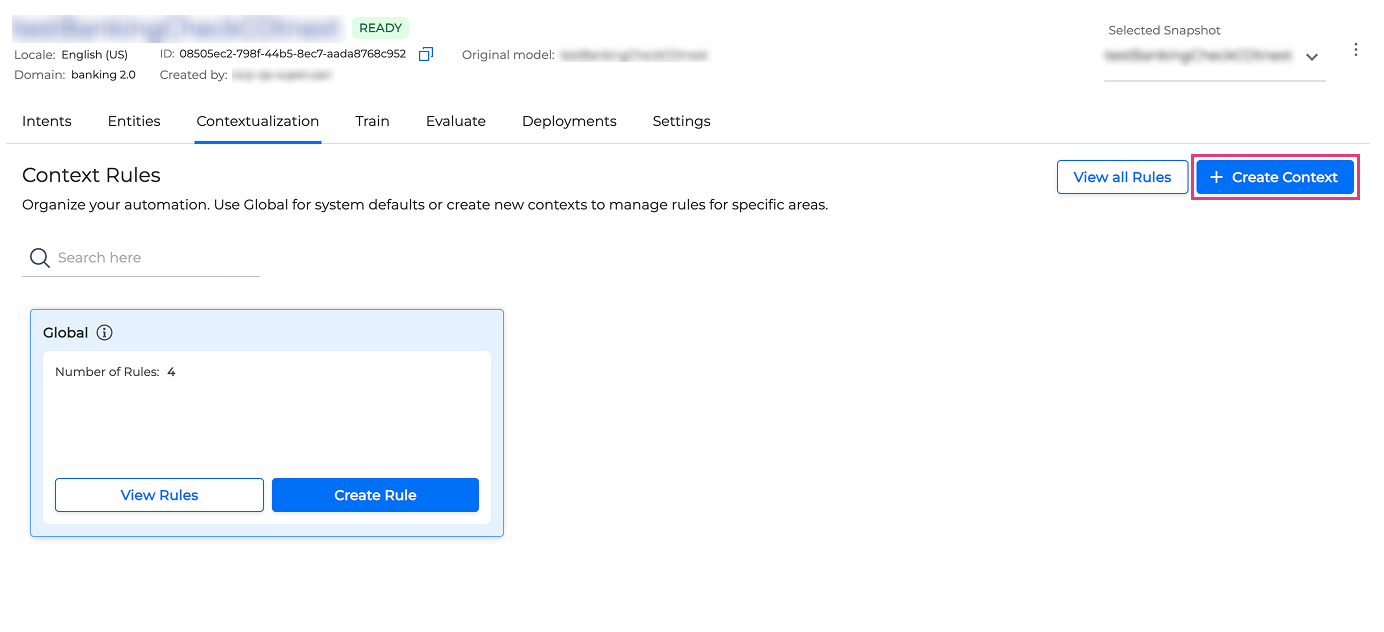Click the model ID value text
The width and height of the screenshot is (1384, 632).
point(292,54)
